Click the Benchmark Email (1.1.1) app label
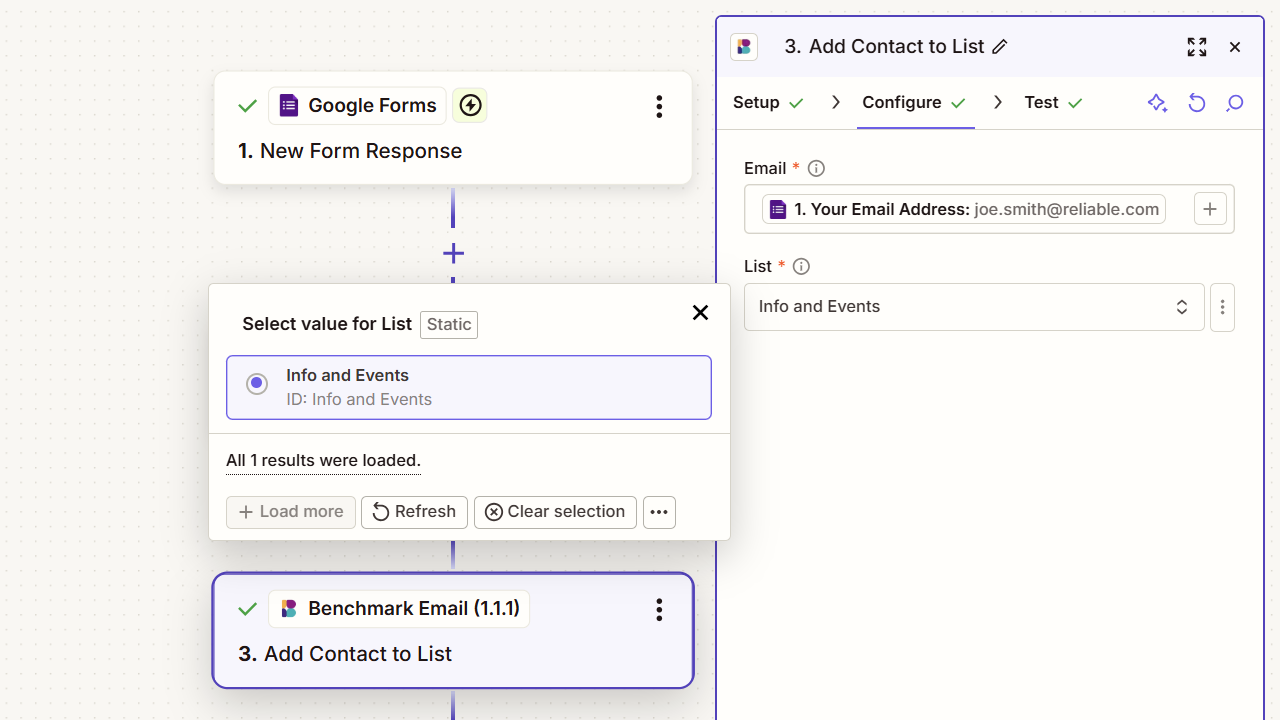Screen dimensions: 1280x720 point(414,608)
